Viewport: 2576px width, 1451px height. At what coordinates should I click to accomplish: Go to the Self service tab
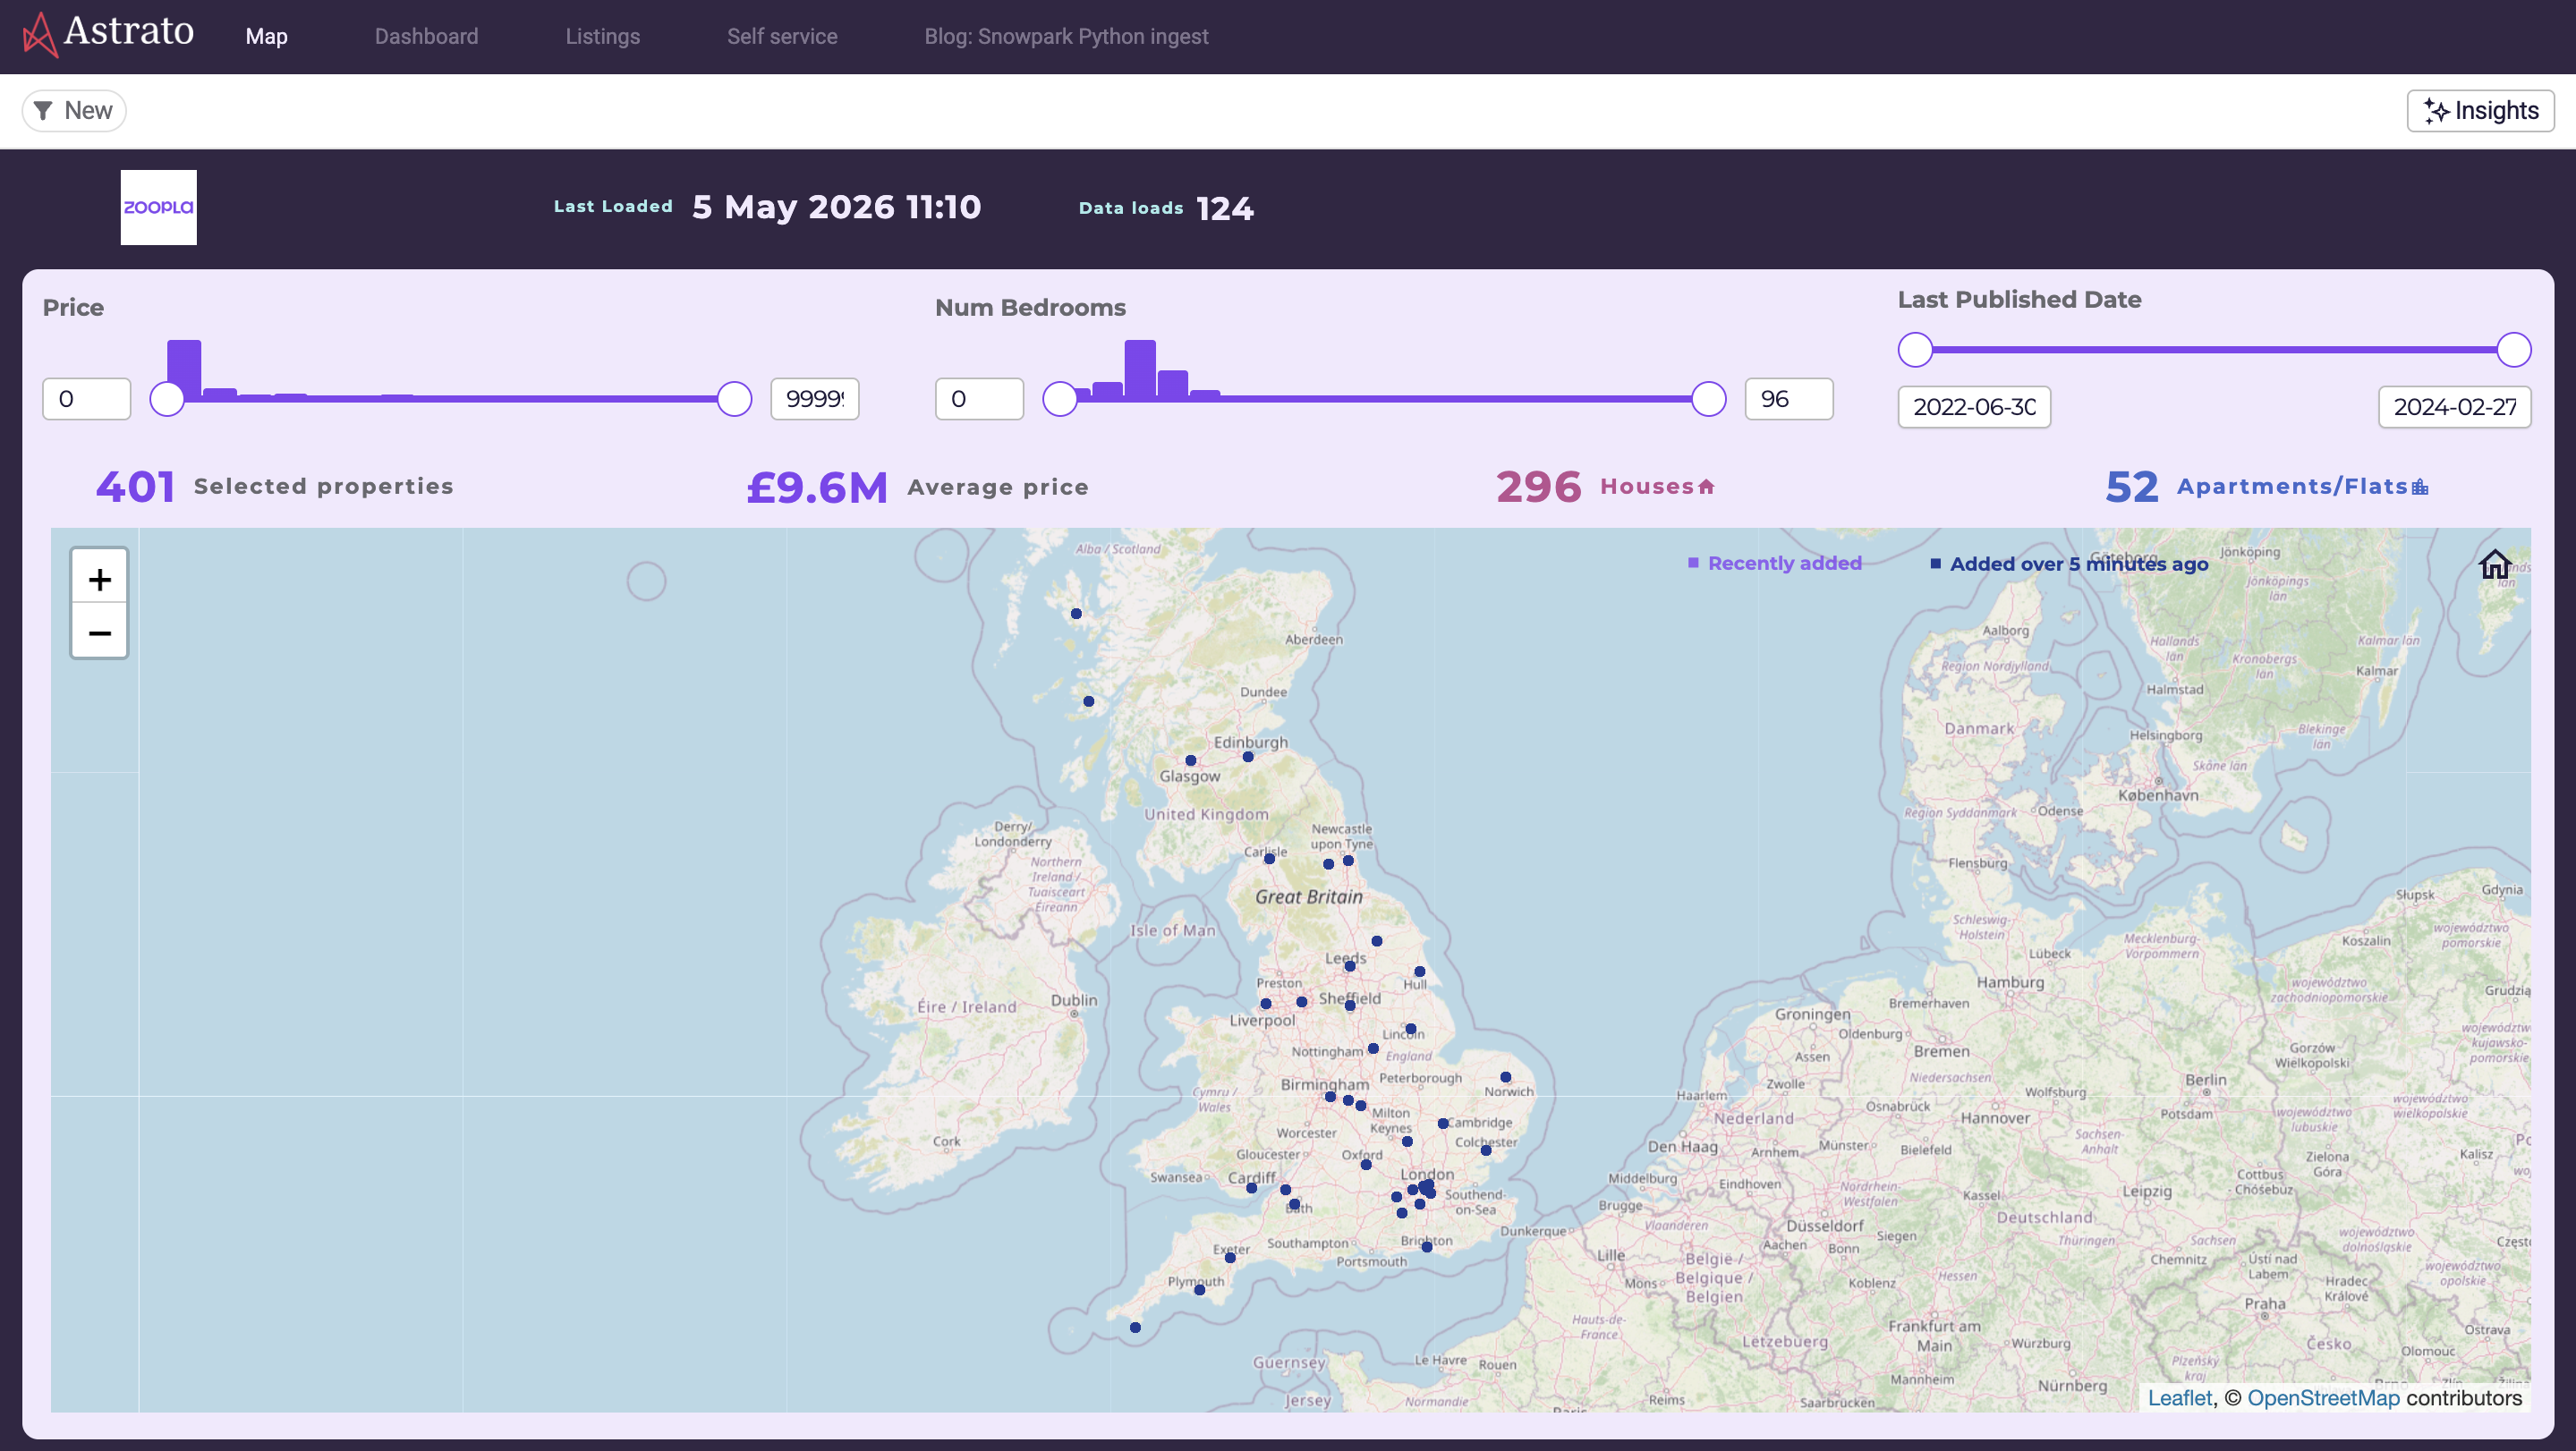pos(782,36)
